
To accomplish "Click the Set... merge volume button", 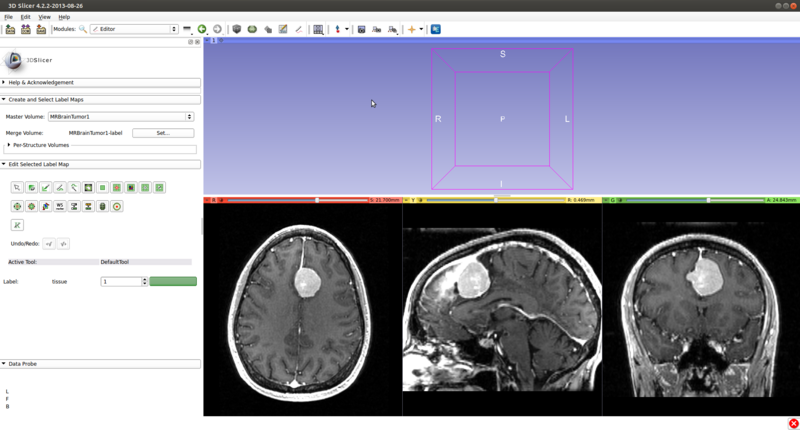I will coord(162,133).
